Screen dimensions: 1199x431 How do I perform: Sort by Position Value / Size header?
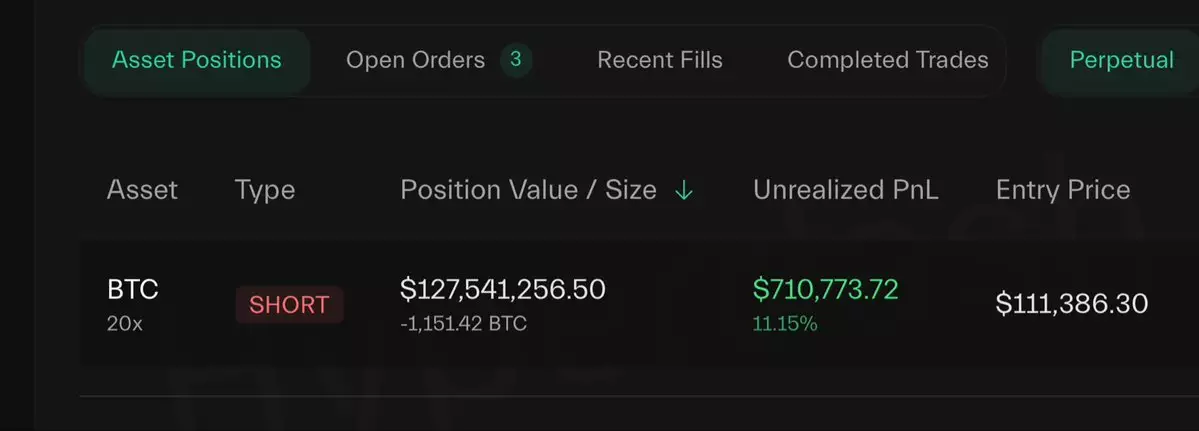pyautogui.click(x=528, y=190)
